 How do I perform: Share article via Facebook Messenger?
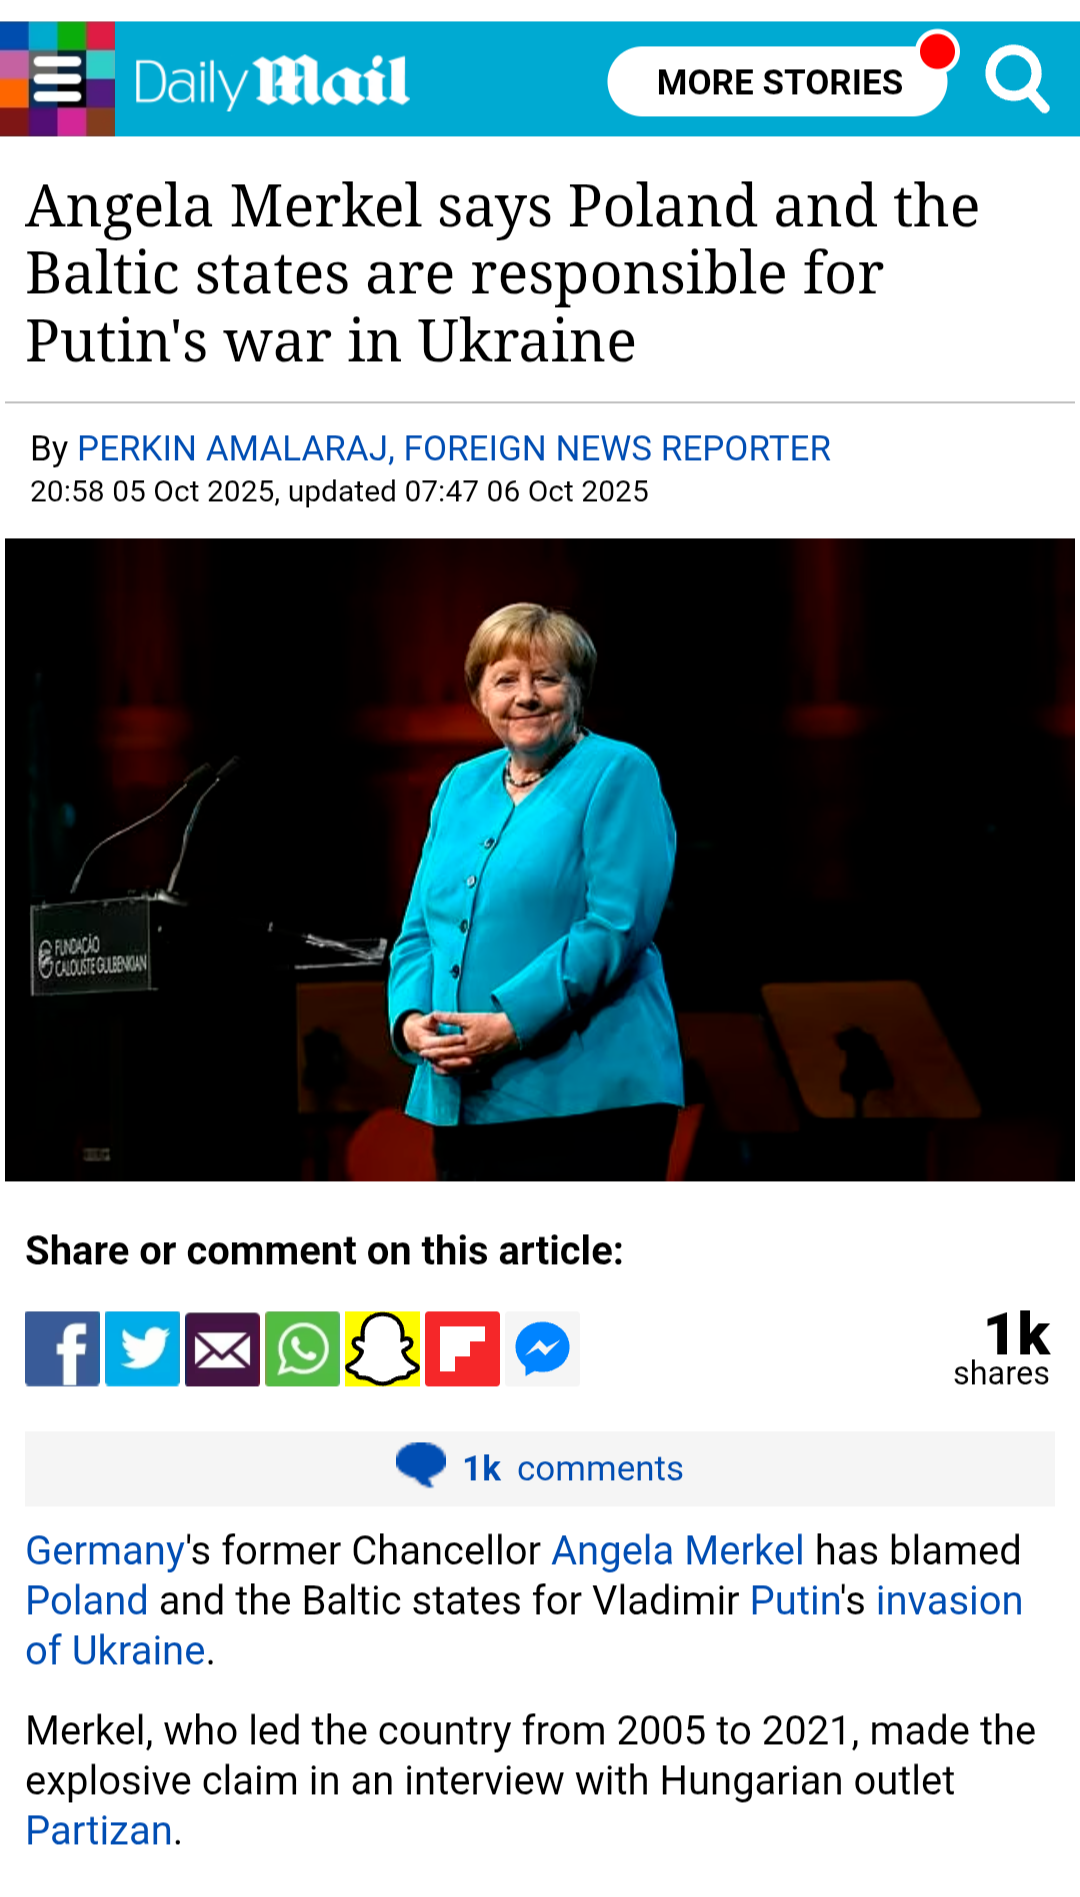[542, 1349]
